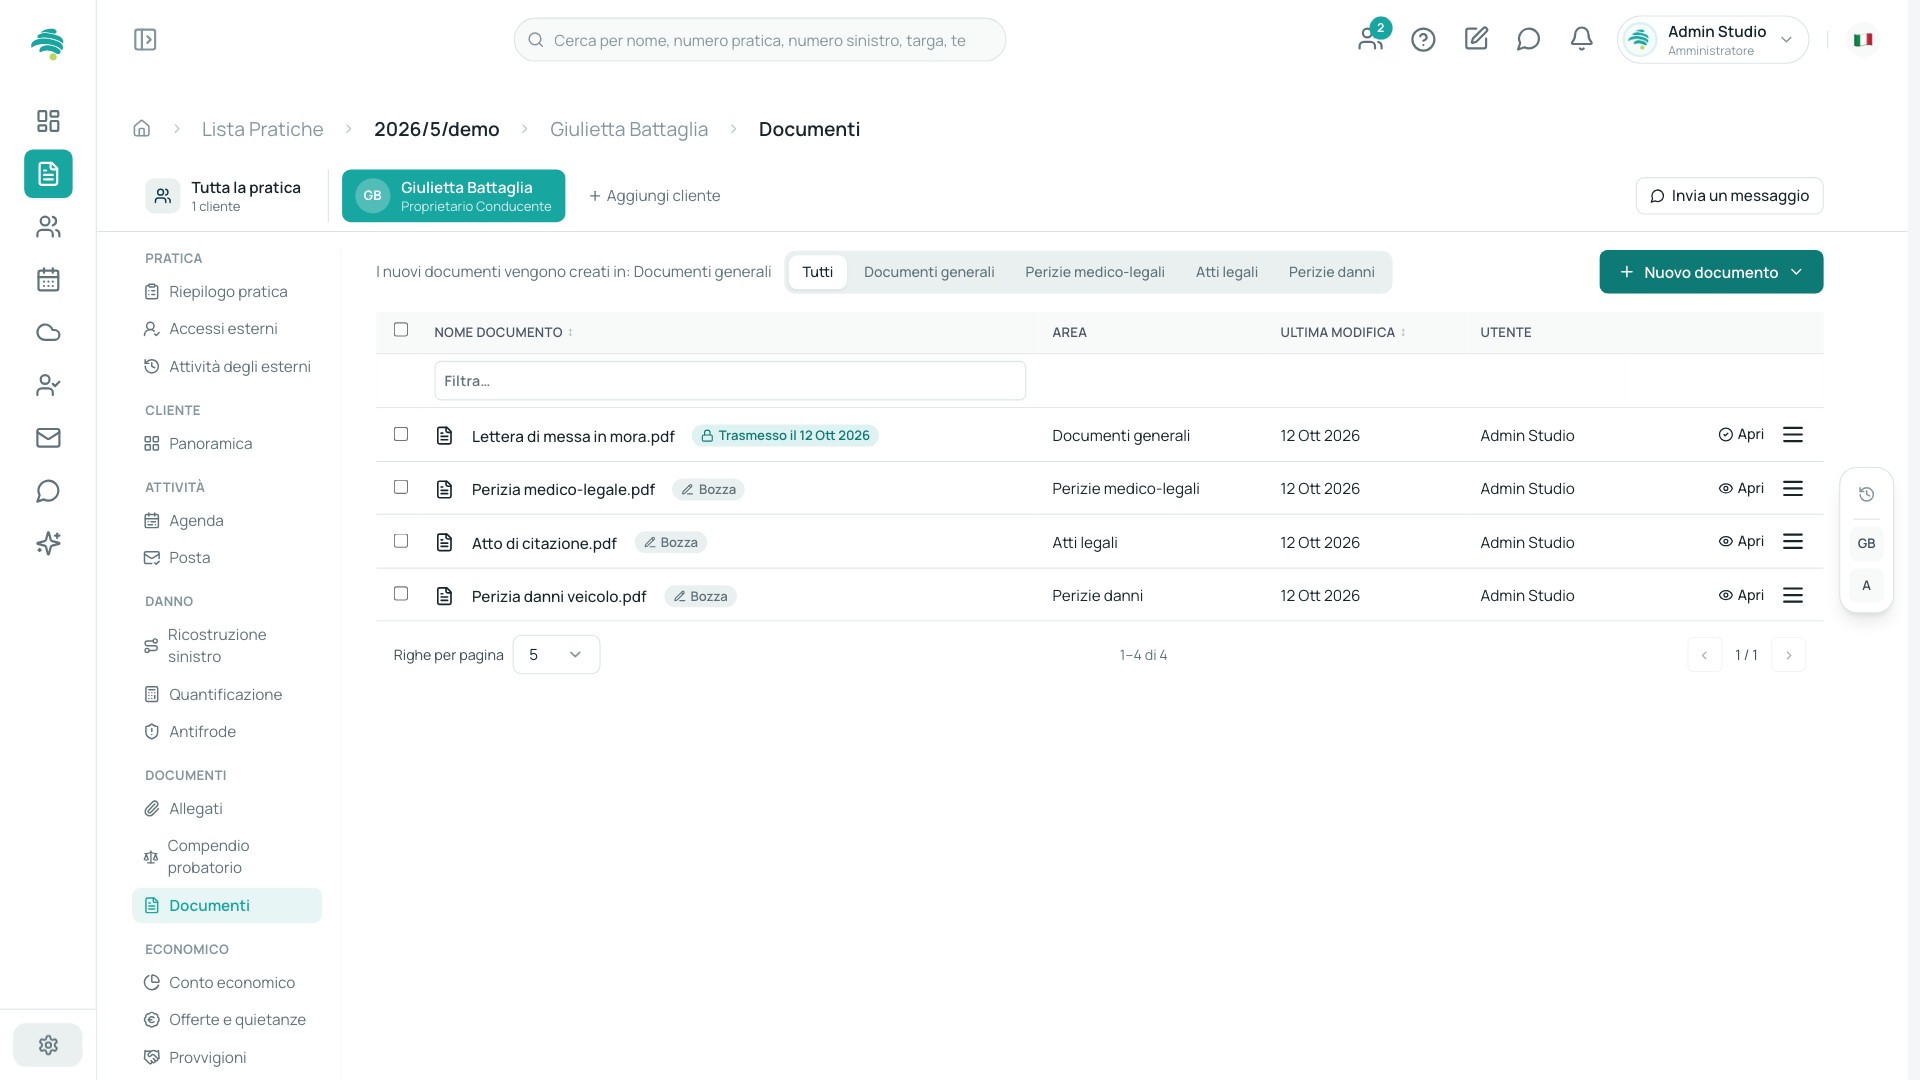Click the history clock icon in right panel
This screenshot has height=1080, width=1920.
pyautogui.click(x=1866, y=494)
